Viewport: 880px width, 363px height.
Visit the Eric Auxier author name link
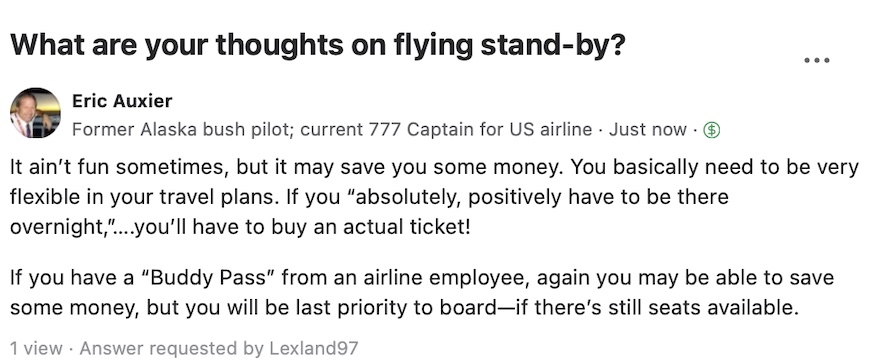[x=122, y=101]
